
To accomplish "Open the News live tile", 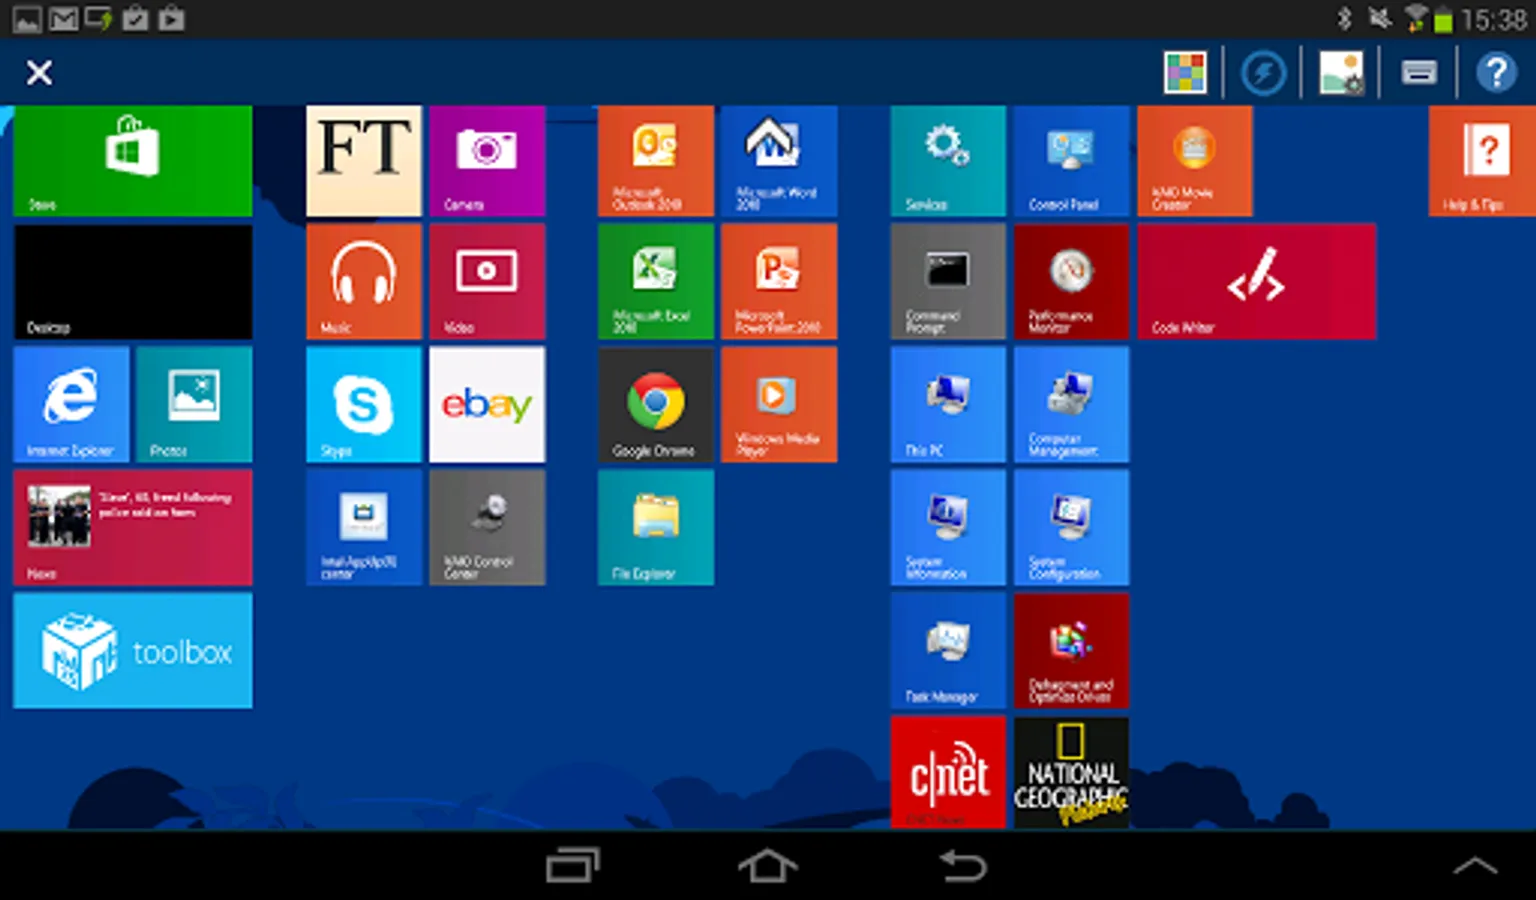I will (x=133, y=528).
